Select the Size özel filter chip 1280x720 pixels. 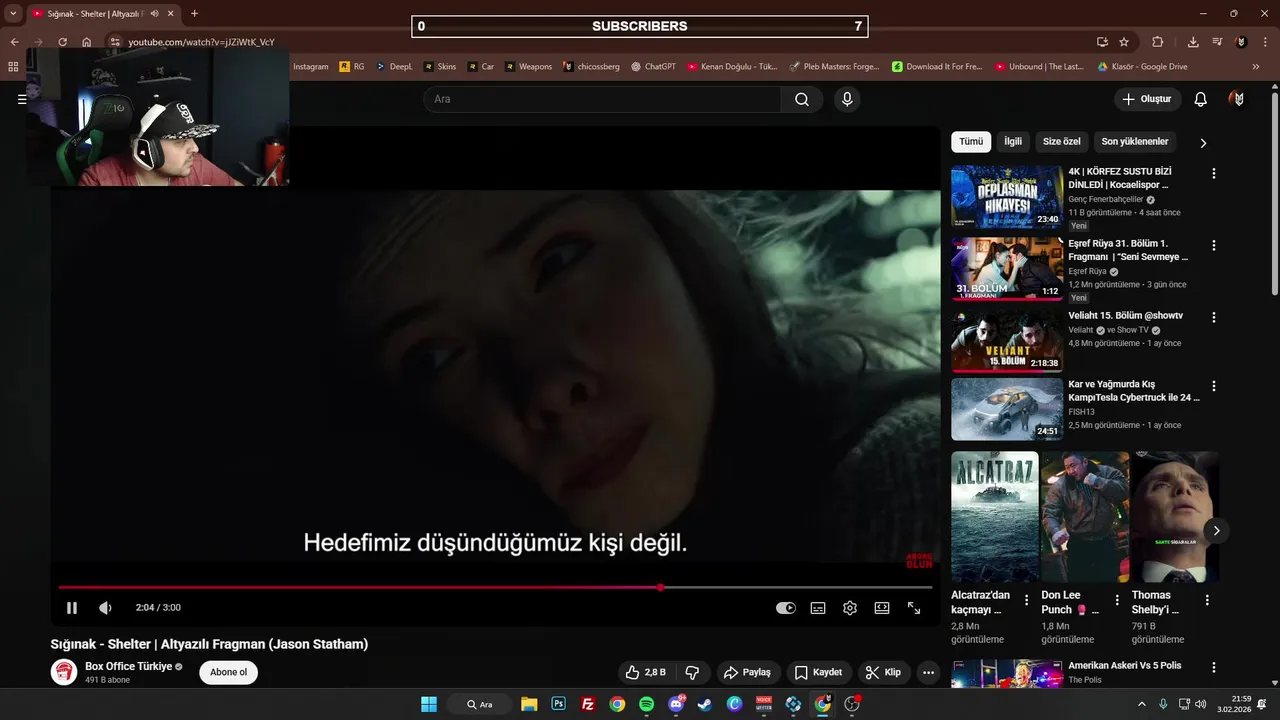click(x=1062, y=142)
